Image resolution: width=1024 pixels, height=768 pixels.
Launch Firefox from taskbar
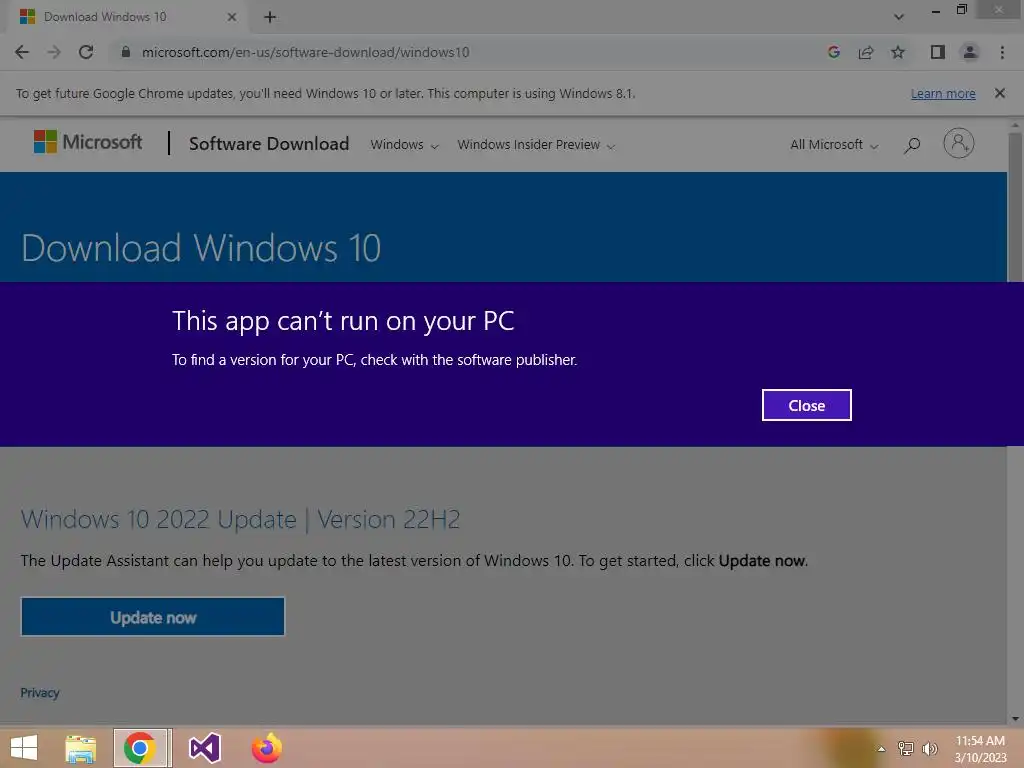point(266,748)
